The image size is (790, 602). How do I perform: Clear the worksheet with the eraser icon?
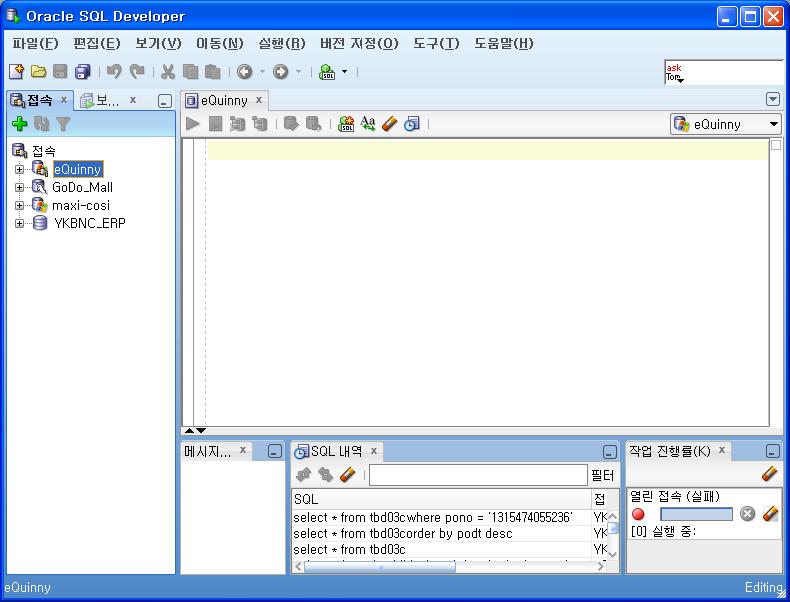click(389, 123)
